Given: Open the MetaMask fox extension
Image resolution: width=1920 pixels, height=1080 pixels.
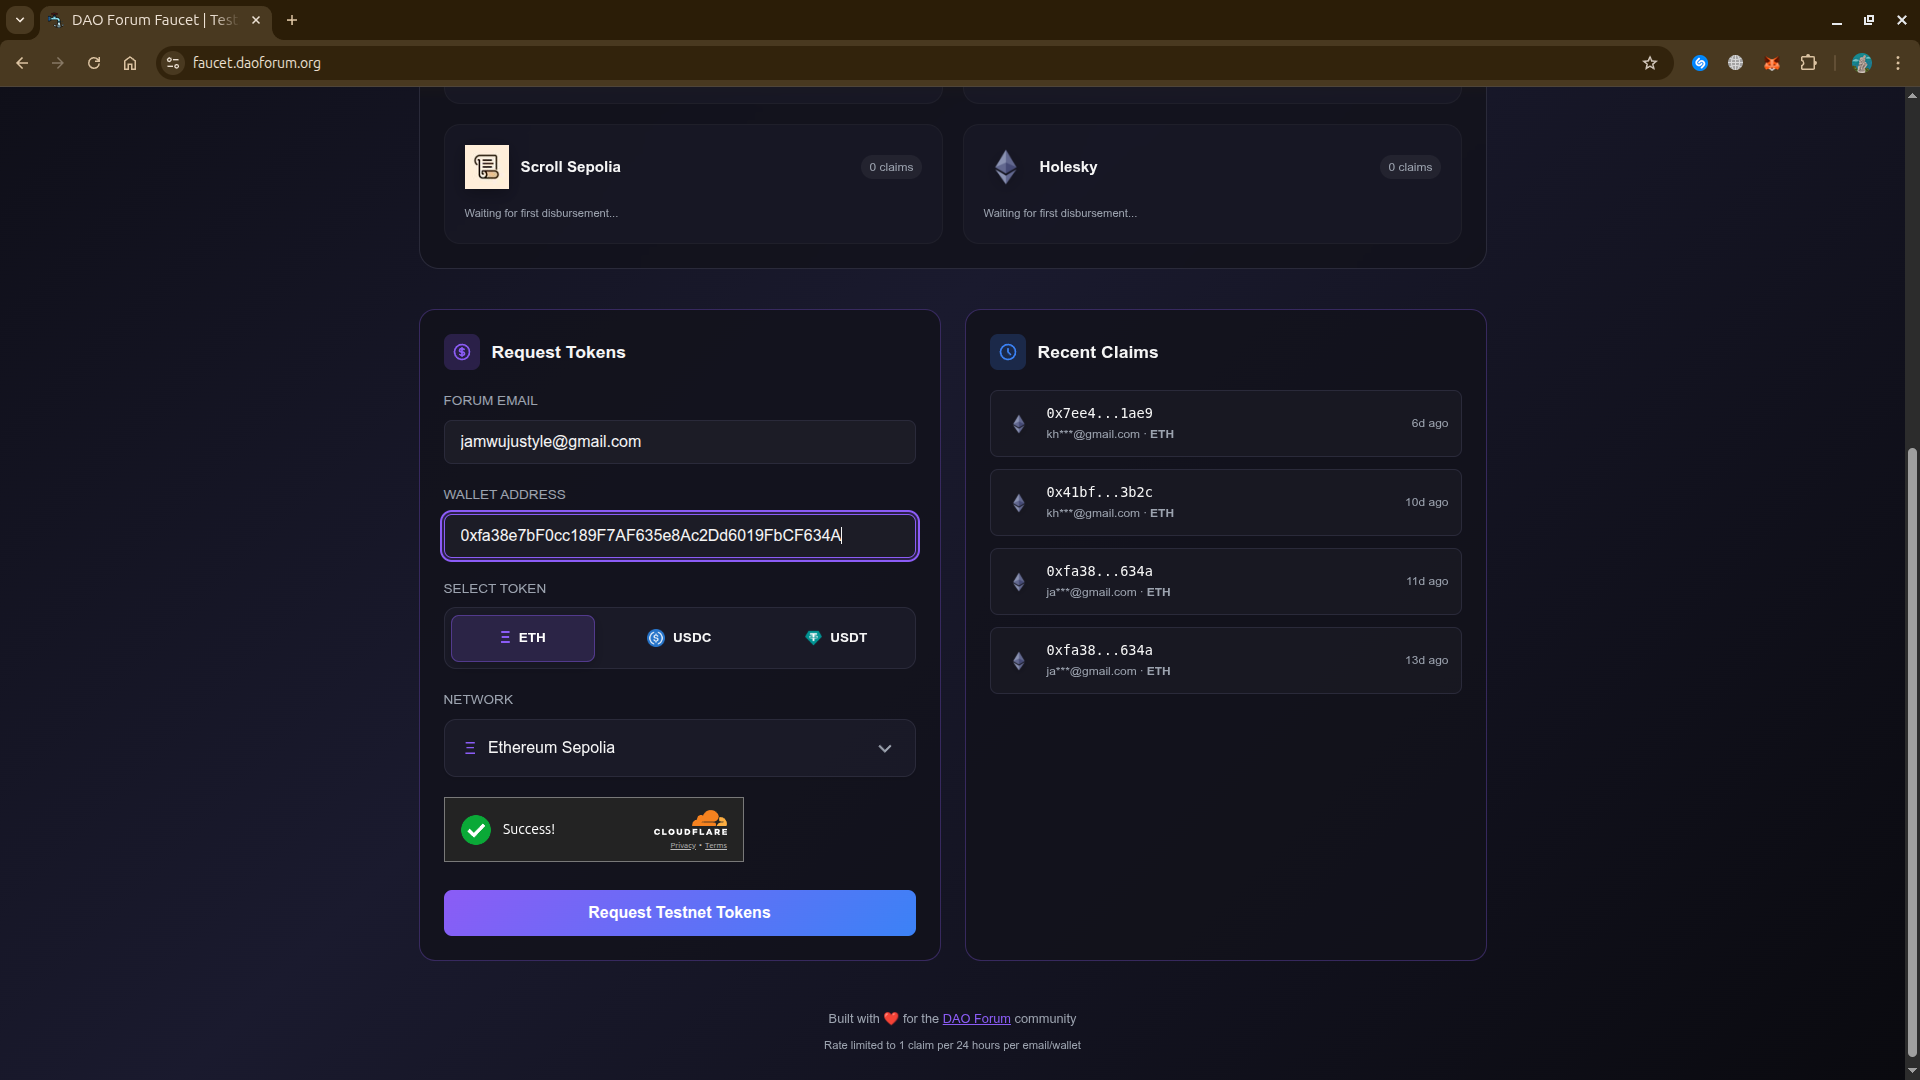Looking at the screenshot, I should [1771, 63].
